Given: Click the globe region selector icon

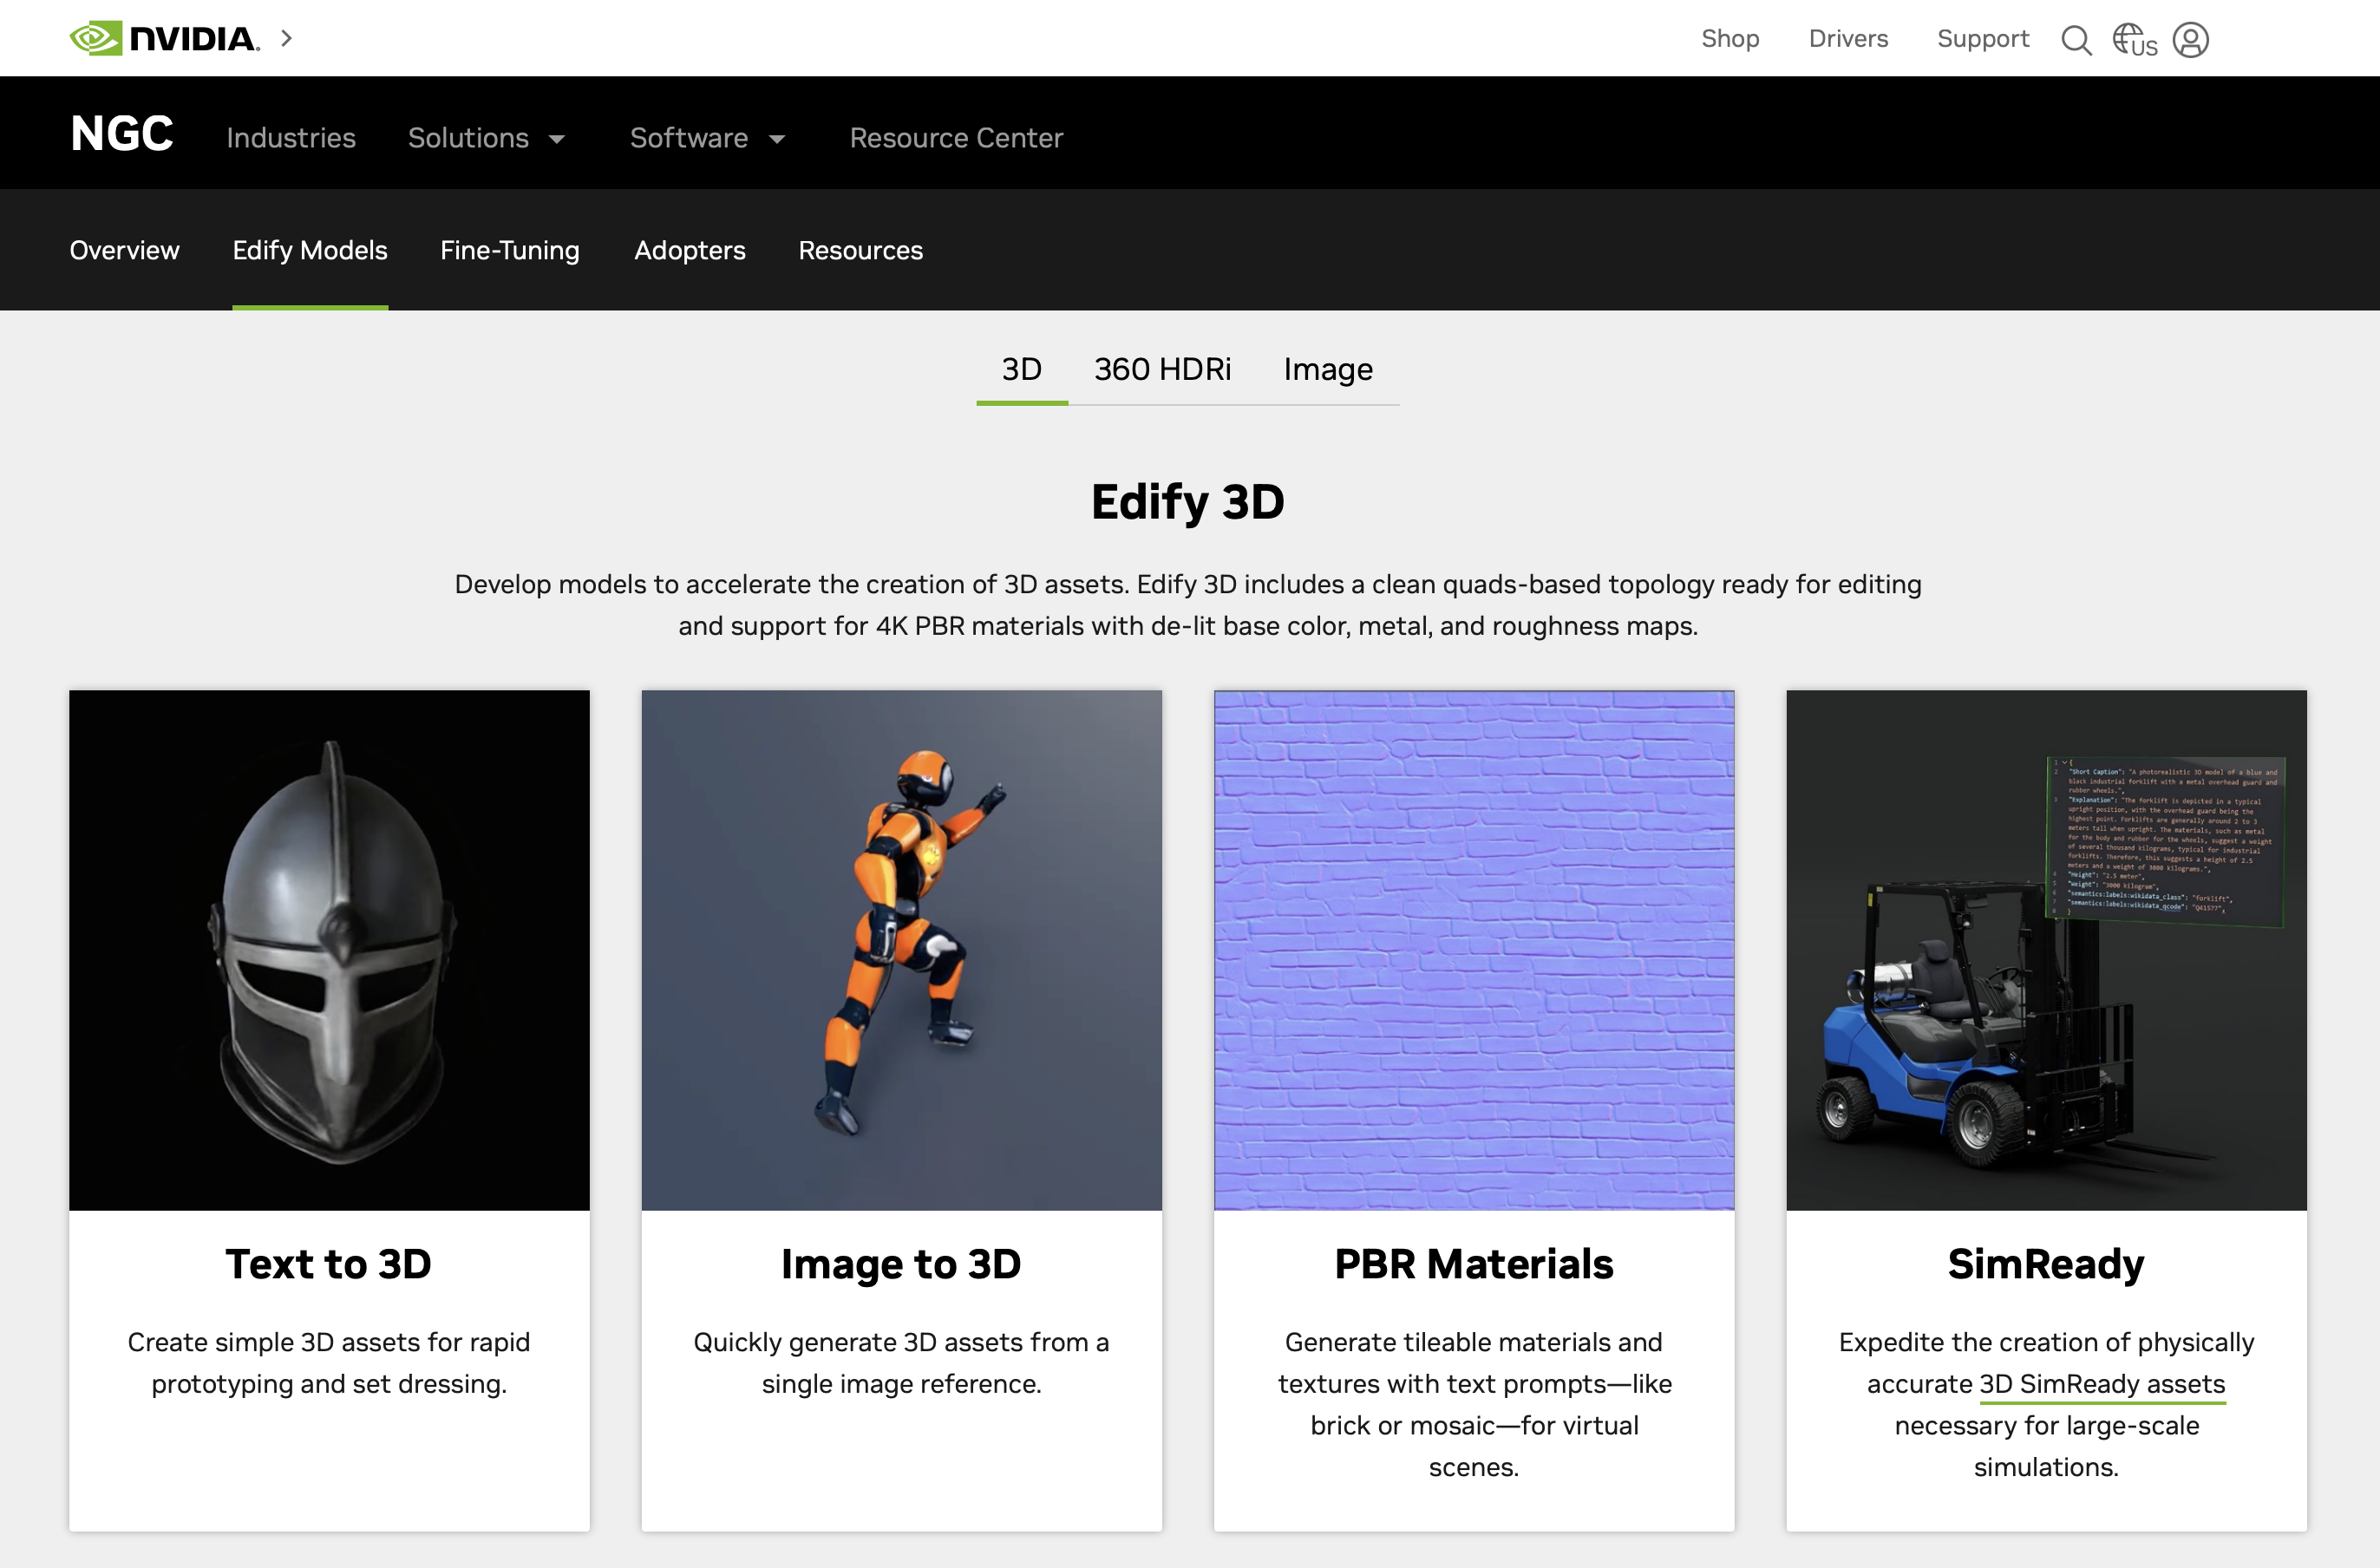Looking at the screenshot, I should click(2133, 40).
